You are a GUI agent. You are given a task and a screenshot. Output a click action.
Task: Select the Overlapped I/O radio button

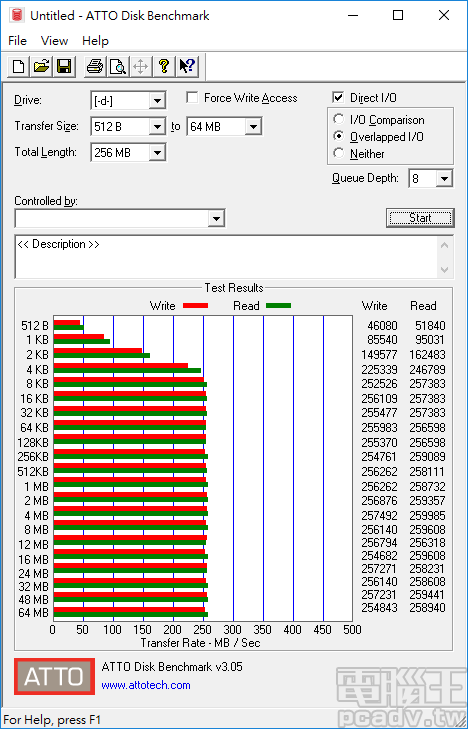339,136
